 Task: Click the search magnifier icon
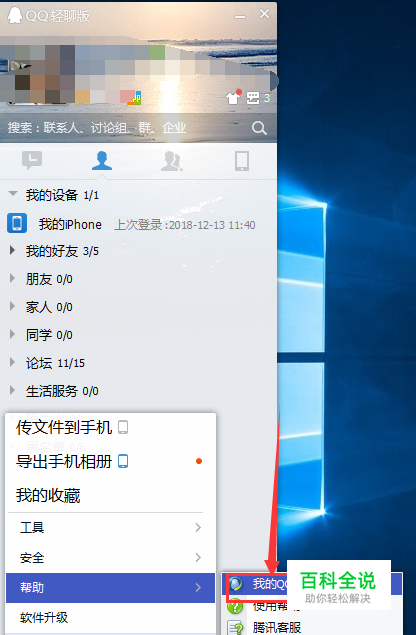click(259, 128)
